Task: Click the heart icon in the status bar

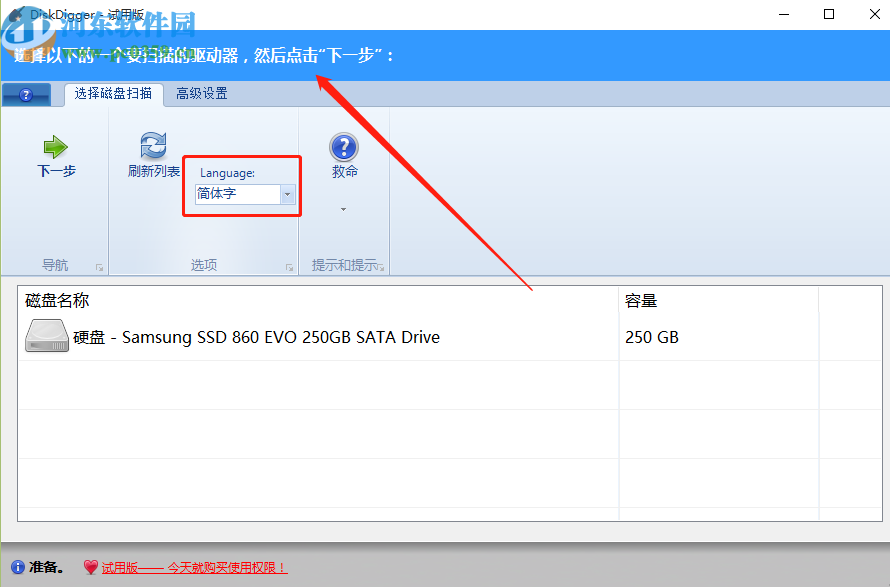Action: coord(91,567)
